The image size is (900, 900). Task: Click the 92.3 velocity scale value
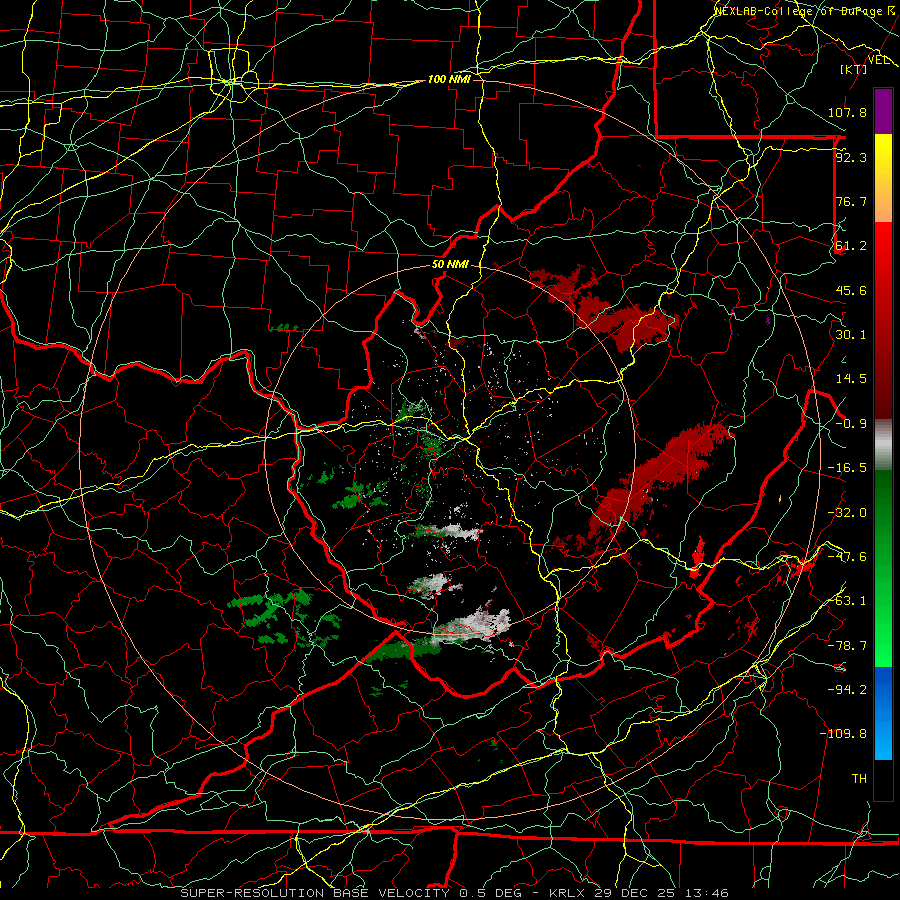pyautogui.click(x=851, y=157)
